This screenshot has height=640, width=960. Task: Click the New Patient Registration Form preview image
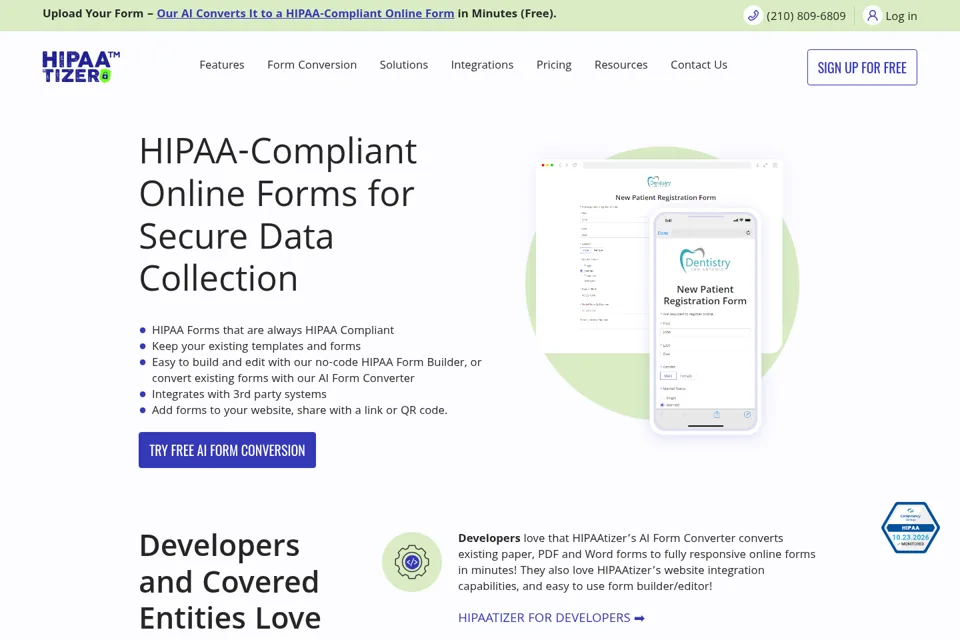click(662, 289)
